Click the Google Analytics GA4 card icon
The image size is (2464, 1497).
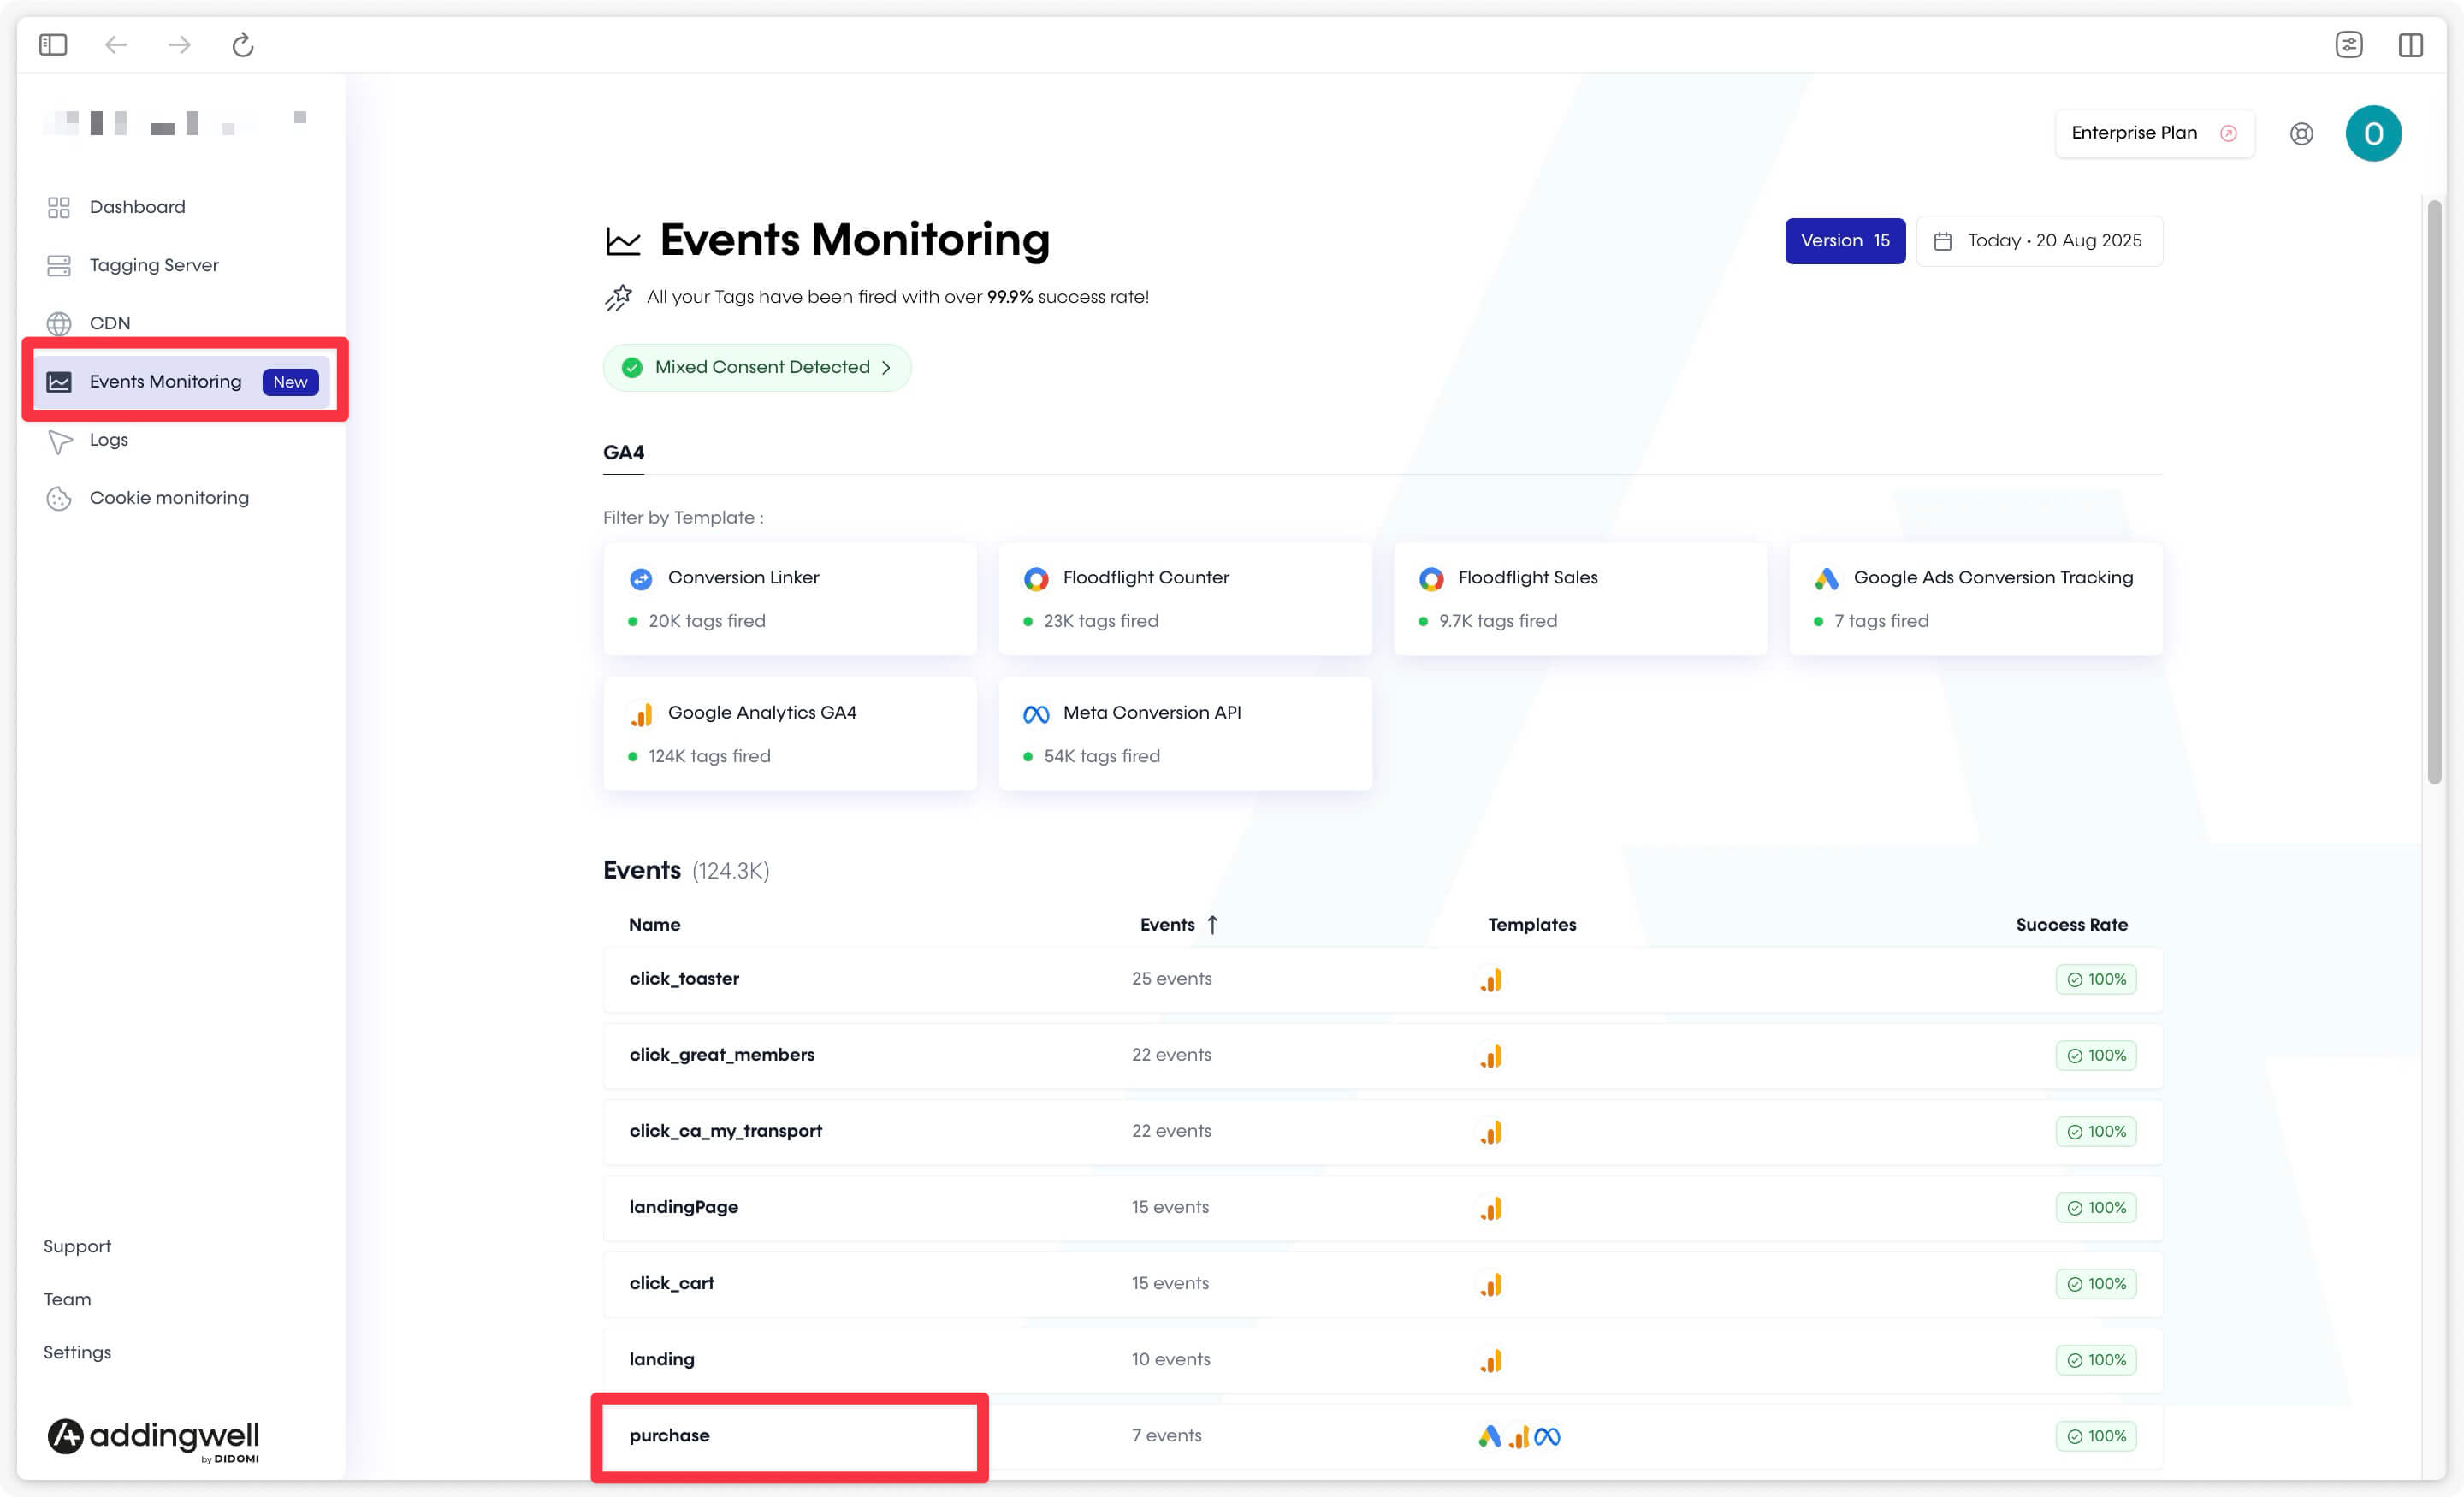click(641, 714)
